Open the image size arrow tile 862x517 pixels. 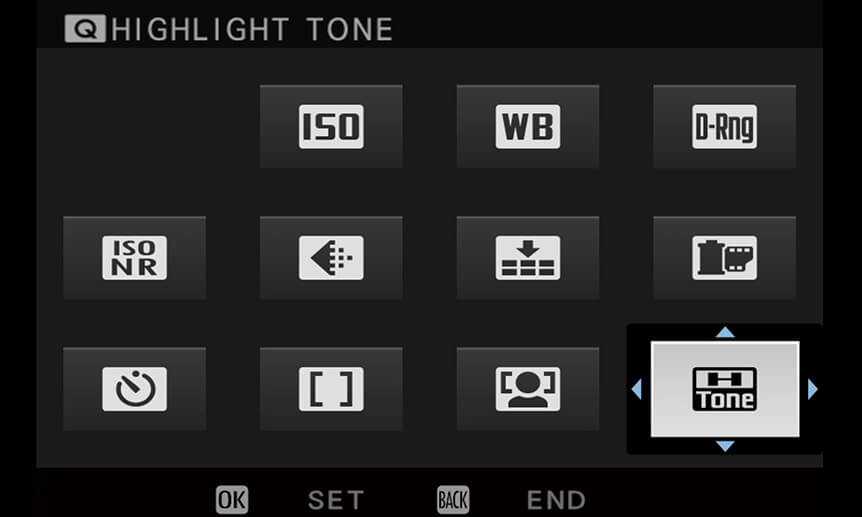331,258
